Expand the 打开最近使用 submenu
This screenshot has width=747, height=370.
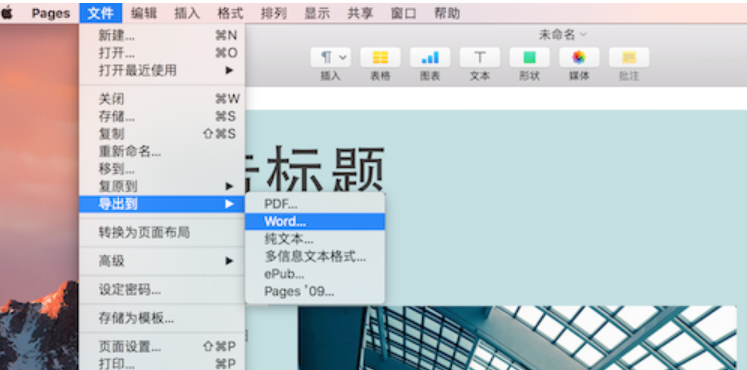[162, 70]
